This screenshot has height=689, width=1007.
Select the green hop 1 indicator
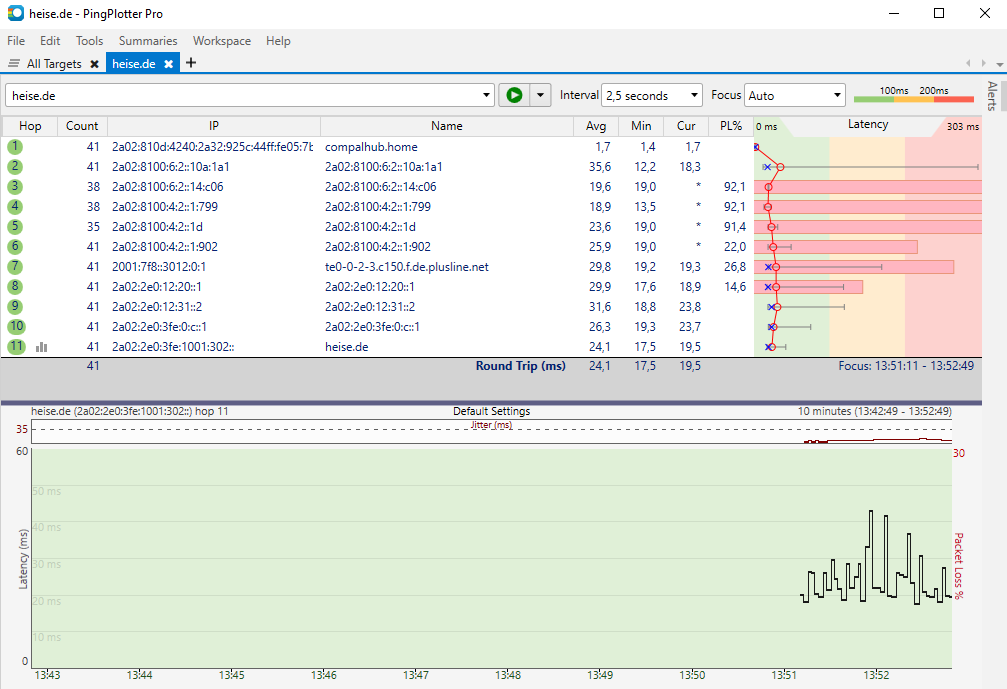(x=14, y=147)
